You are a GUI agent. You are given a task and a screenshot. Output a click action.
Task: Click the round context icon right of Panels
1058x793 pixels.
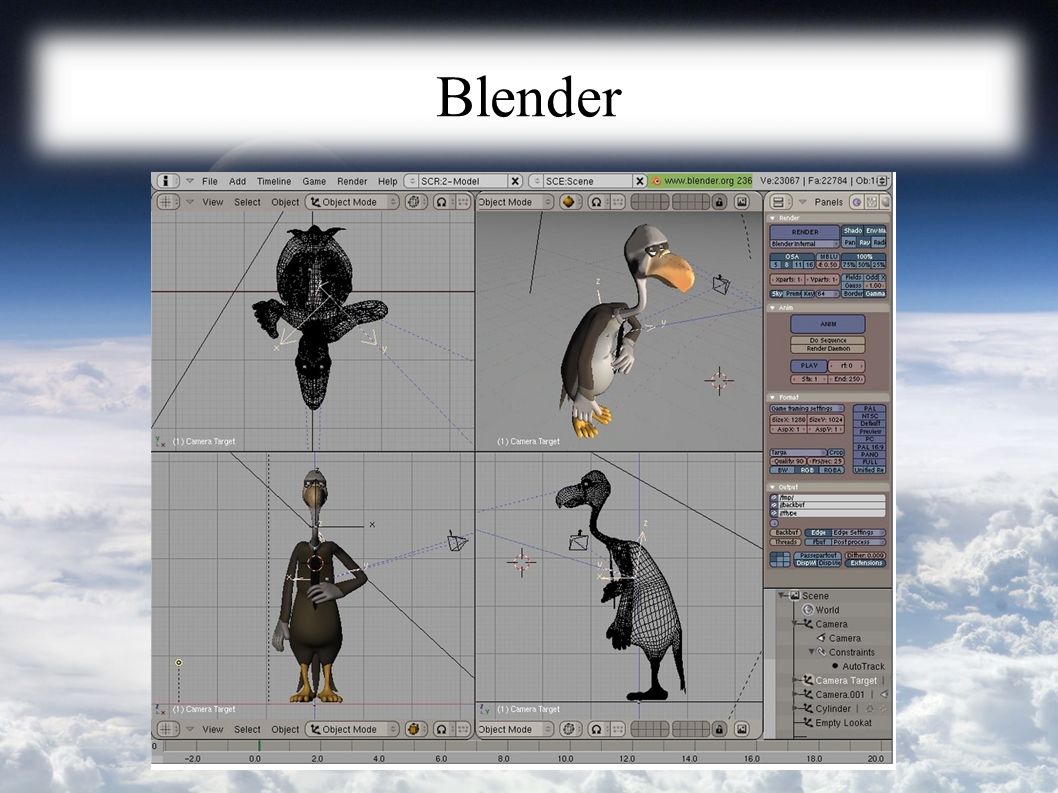856,202
